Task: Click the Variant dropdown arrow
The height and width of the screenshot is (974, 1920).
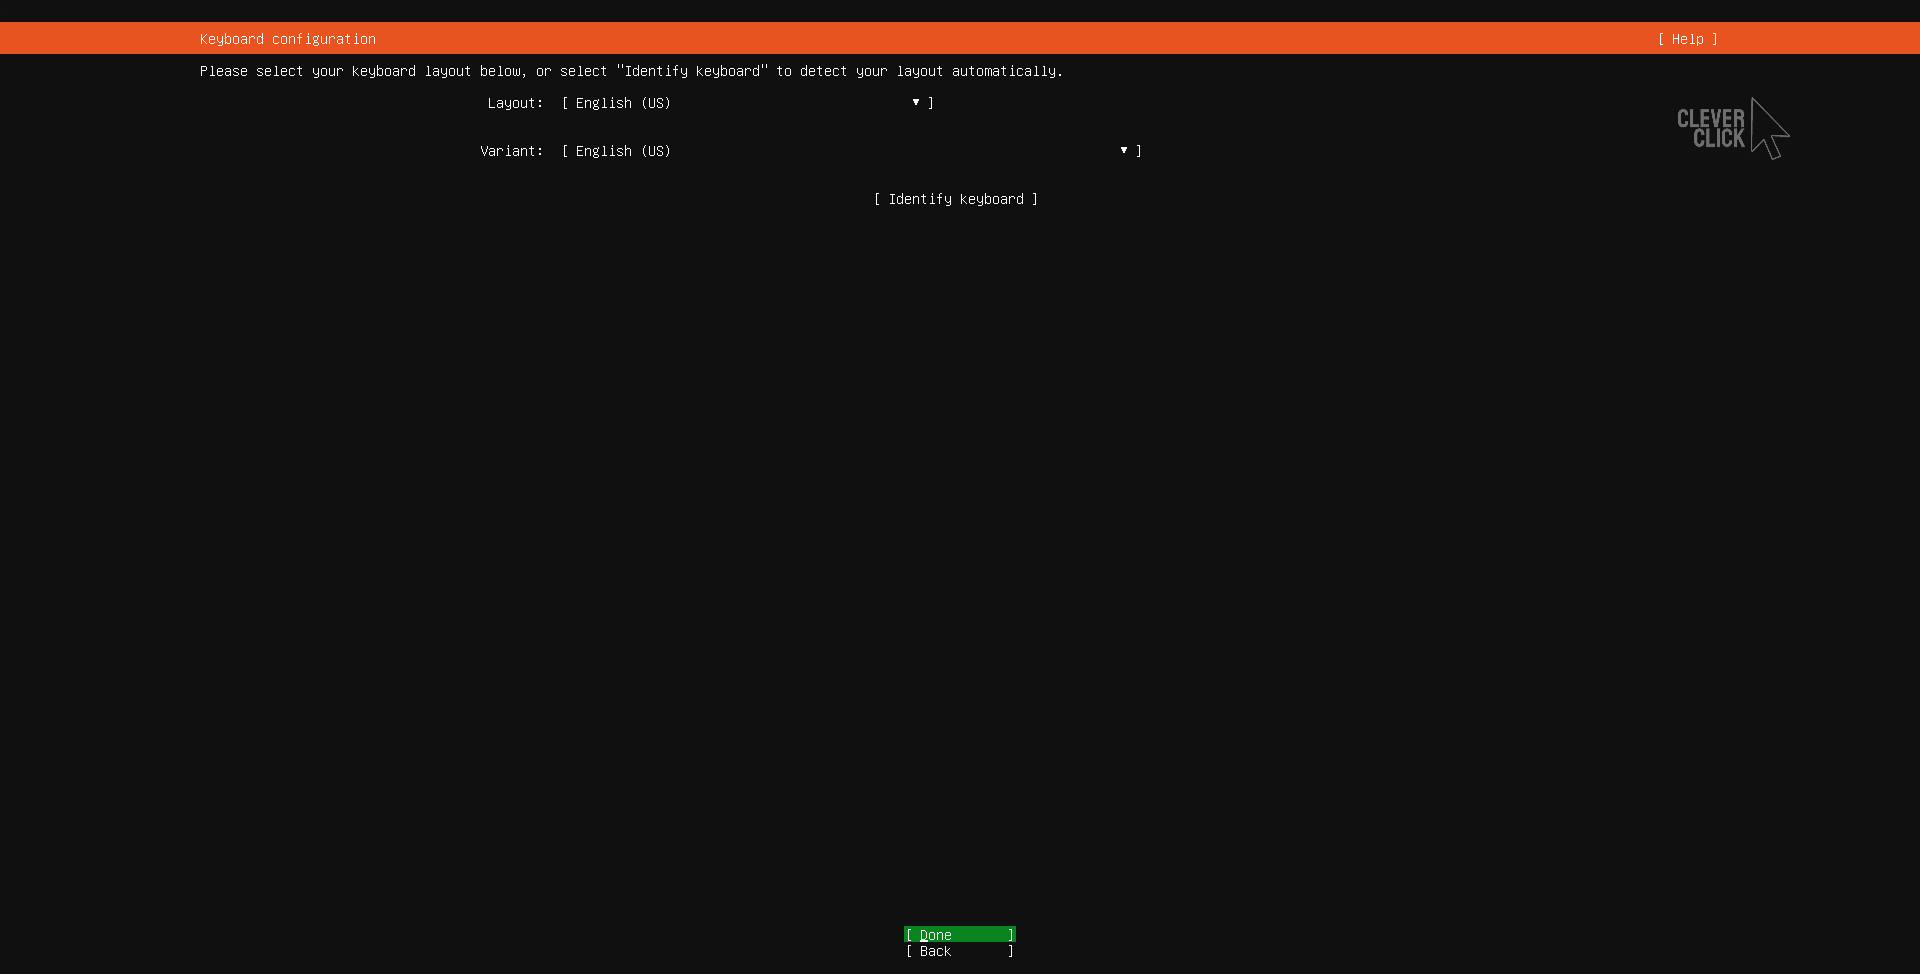Action: (1123, 150)
